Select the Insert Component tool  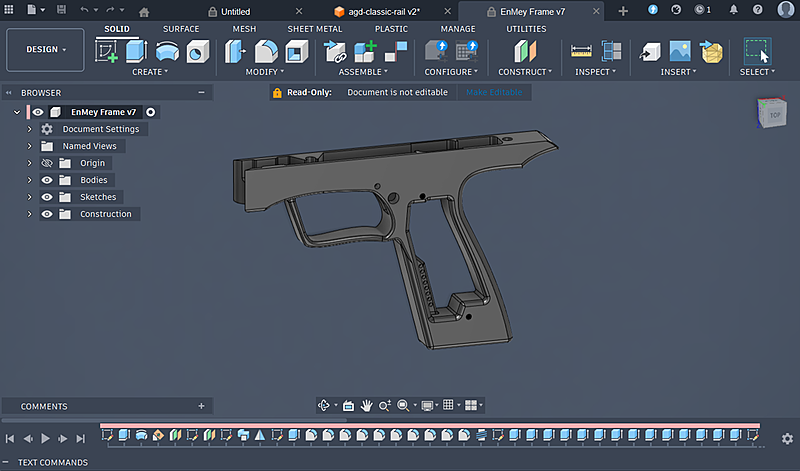tap(335, 52)
